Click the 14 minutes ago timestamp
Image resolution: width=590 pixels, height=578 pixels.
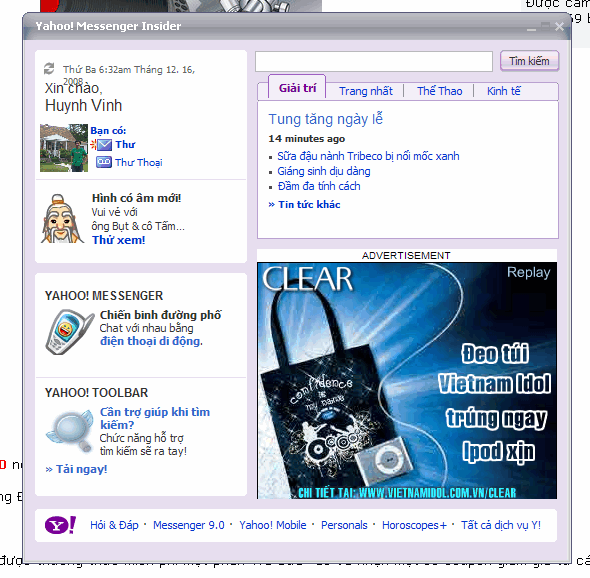point(306,139)
